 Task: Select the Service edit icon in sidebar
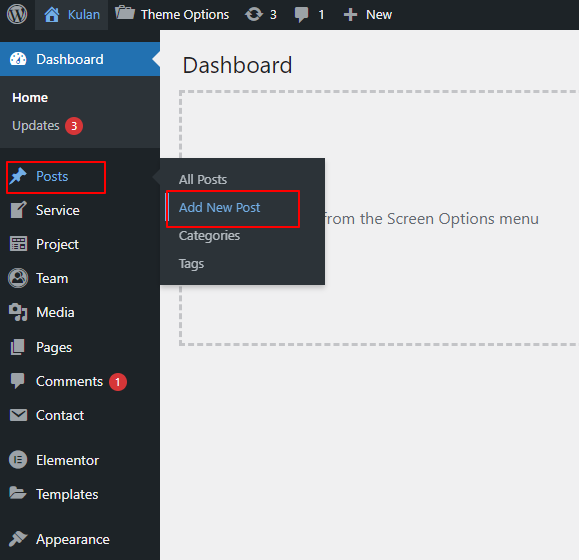pos(18,210)
